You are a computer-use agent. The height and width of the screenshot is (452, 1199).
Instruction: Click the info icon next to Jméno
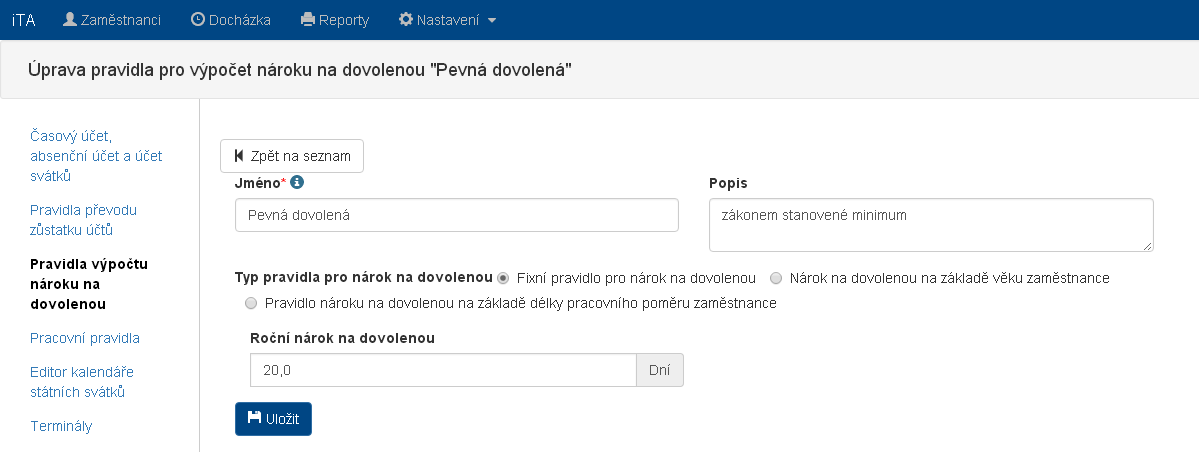[x=297, y=183]
